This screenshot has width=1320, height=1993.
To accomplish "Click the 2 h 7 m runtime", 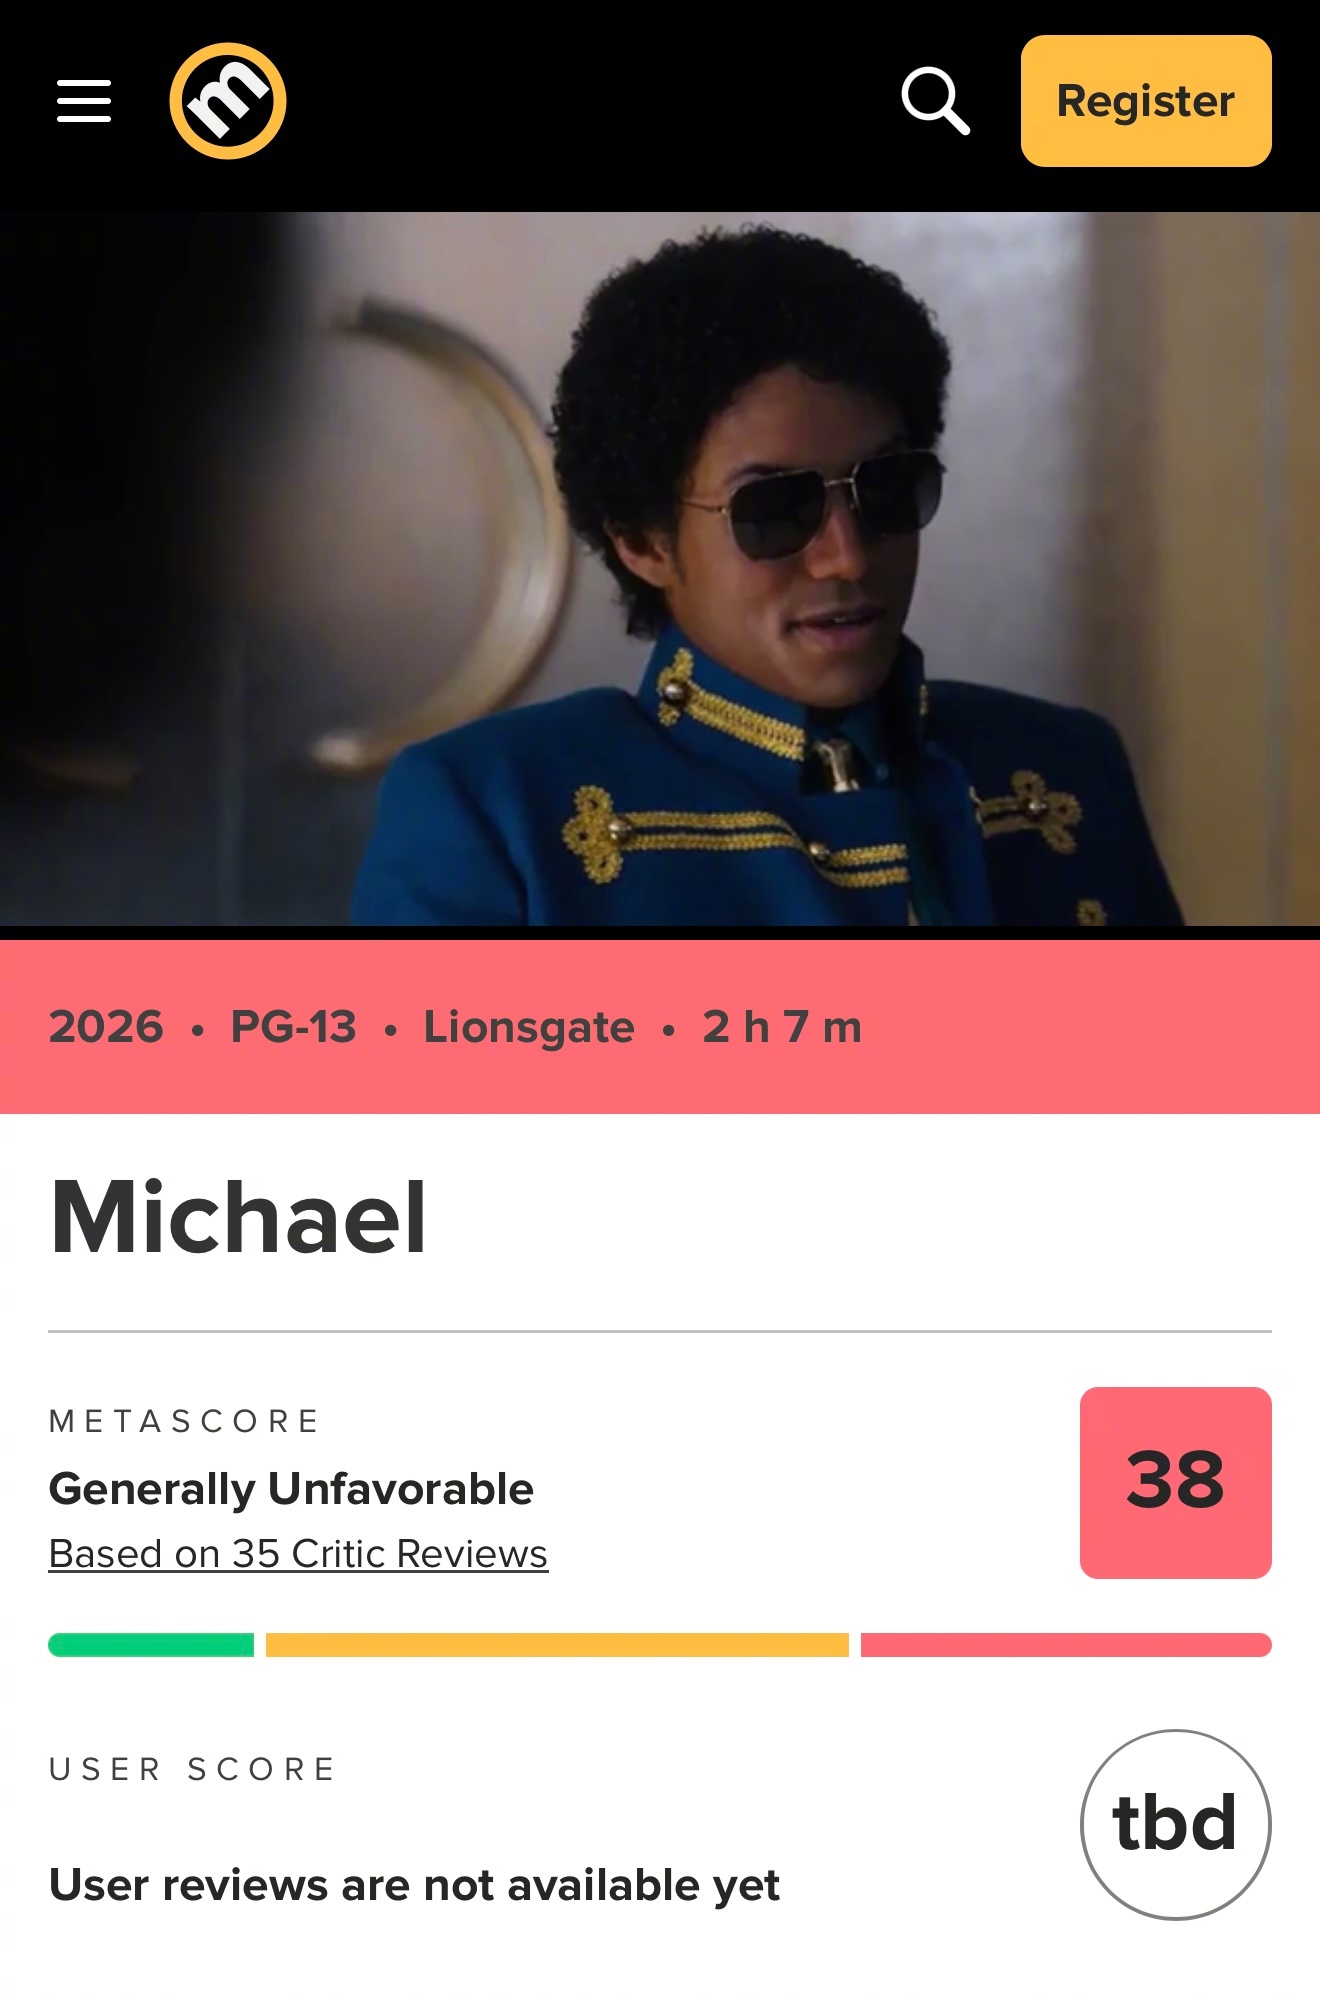I will tap(782, 1027).
